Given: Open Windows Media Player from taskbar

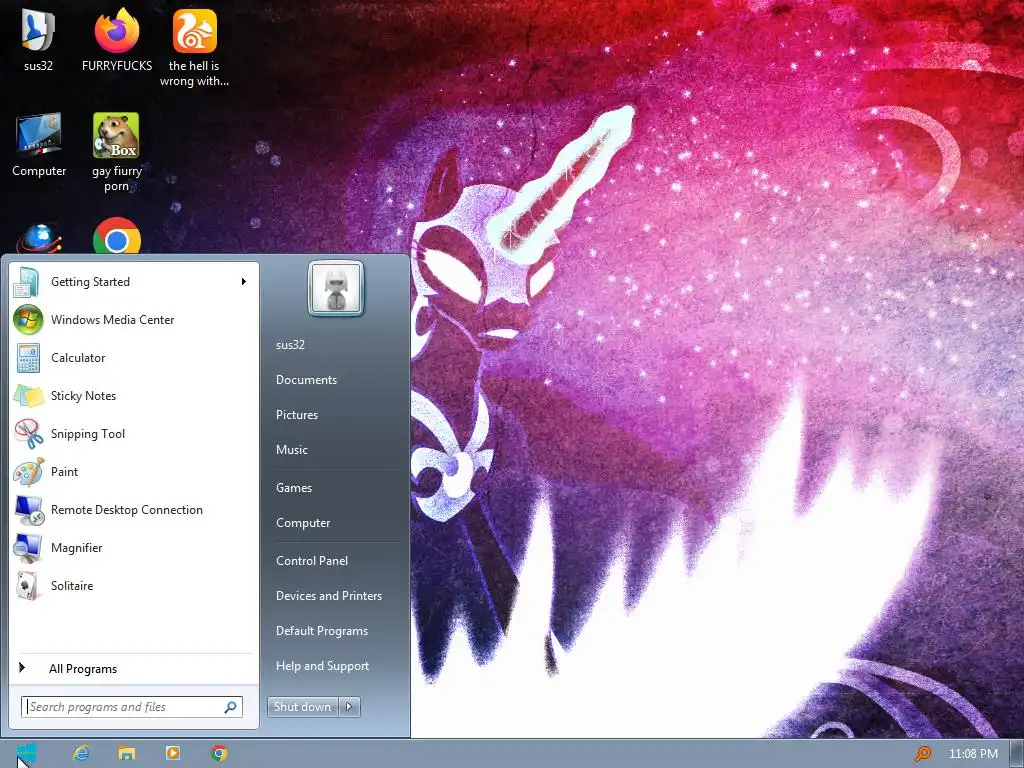Looking at the screenshot, I should pos(173,753).
